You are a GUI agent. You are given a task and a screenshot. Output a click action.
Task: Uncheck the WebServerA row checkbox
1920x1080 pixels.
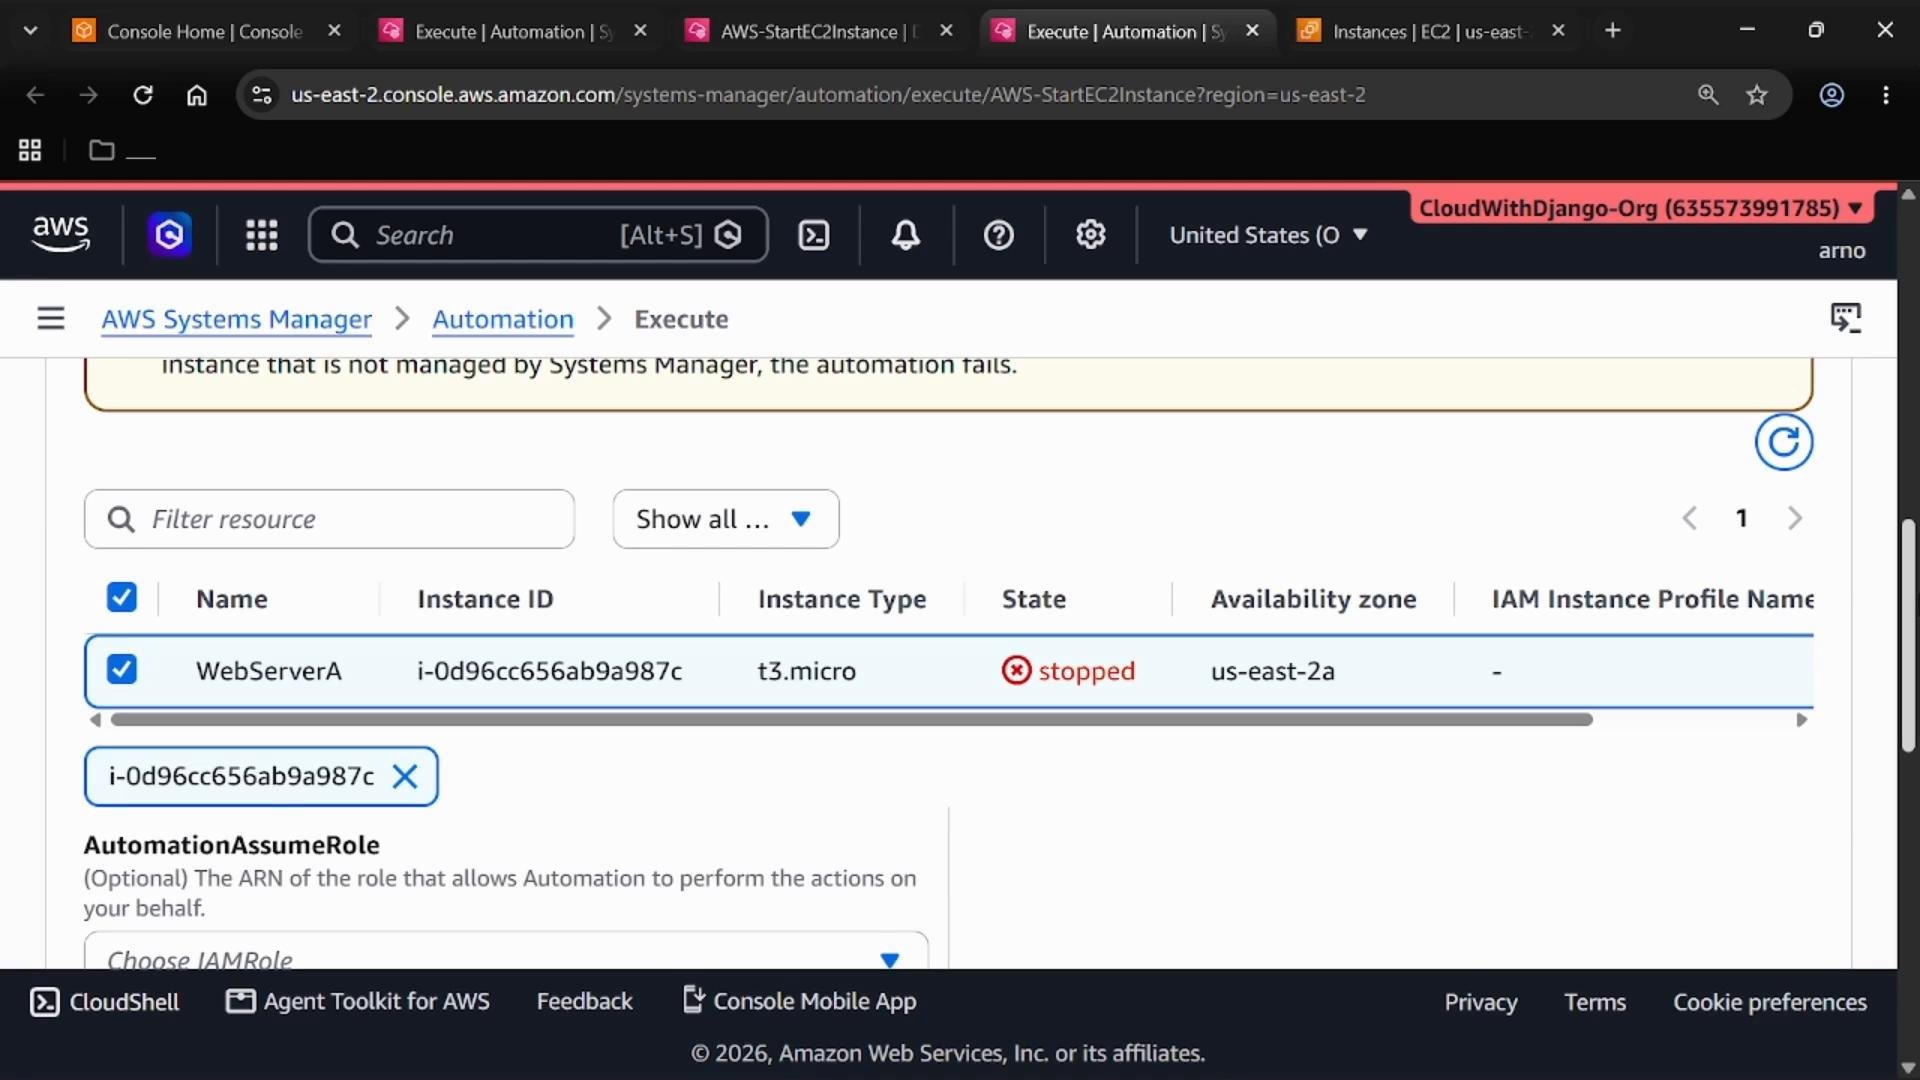tap(122, 669)
